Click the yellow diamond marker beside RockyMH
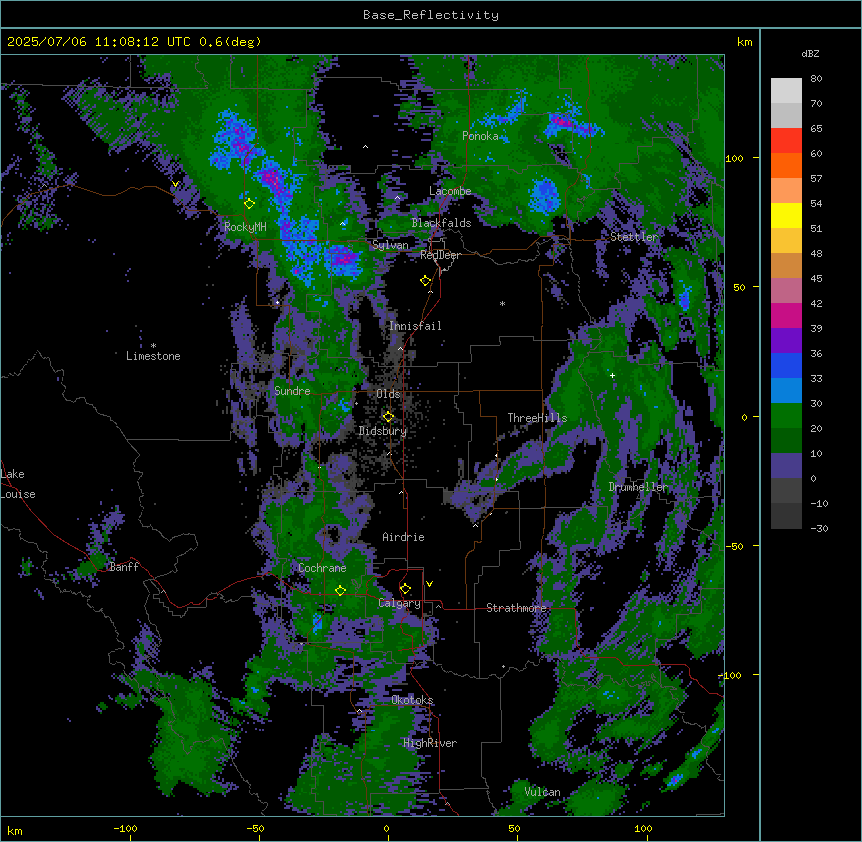Screen dimensions: 862x842 (249, 203)
